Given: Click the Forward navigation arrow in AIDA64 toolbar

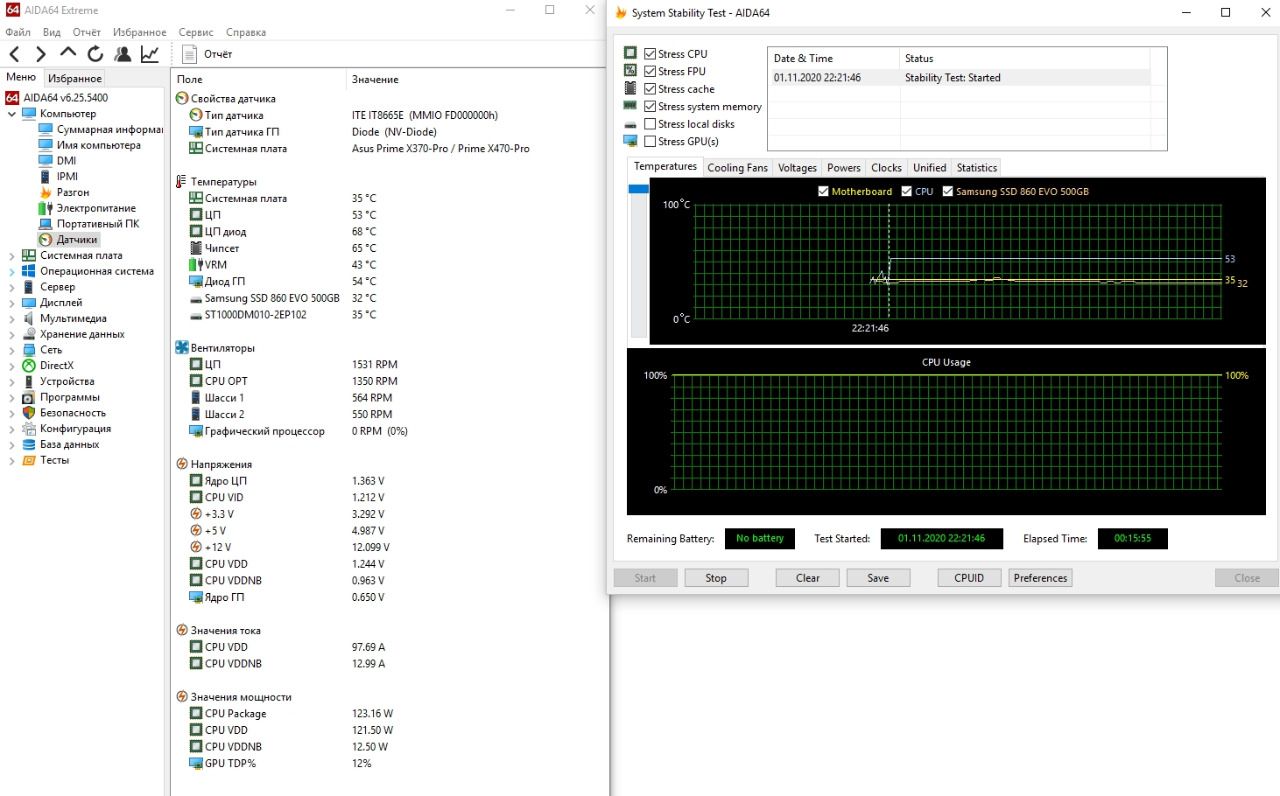Looking at the screenshot, I should (41, 54).
